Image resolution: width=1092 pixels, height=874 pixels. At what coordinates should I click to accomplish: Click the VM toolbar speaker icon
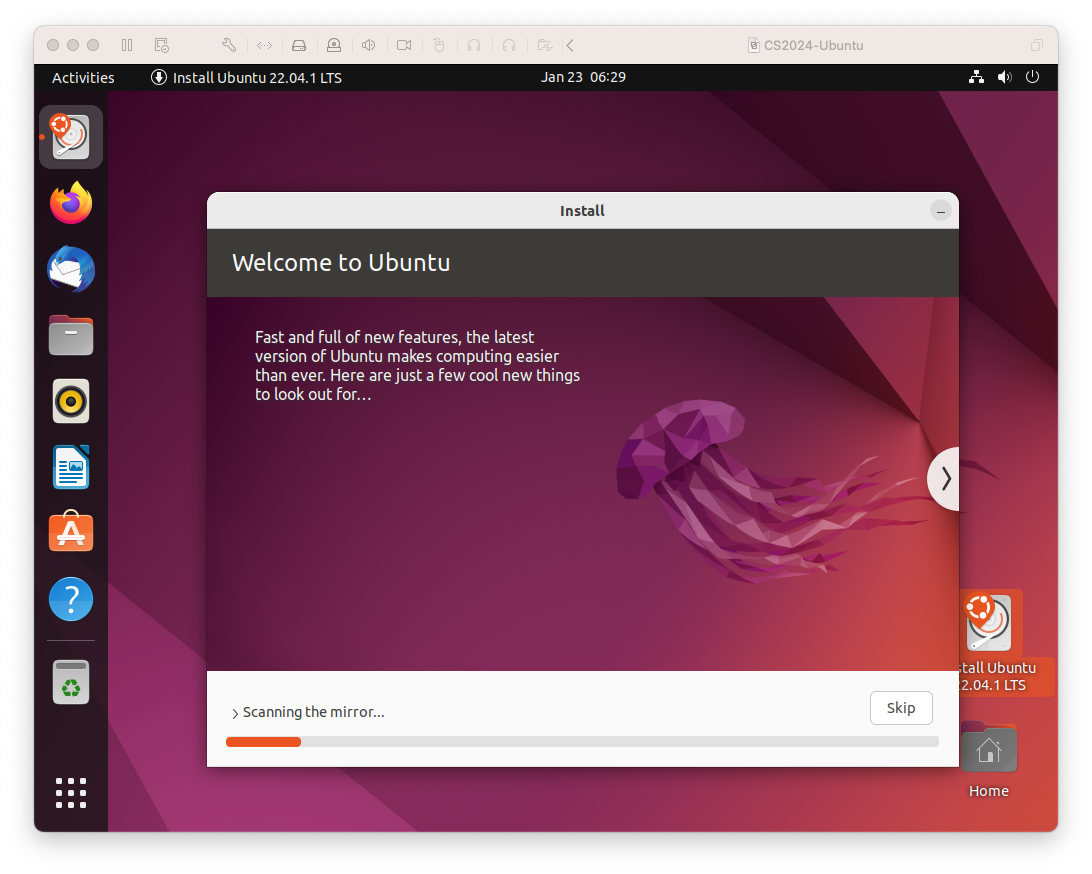[368, 45]
